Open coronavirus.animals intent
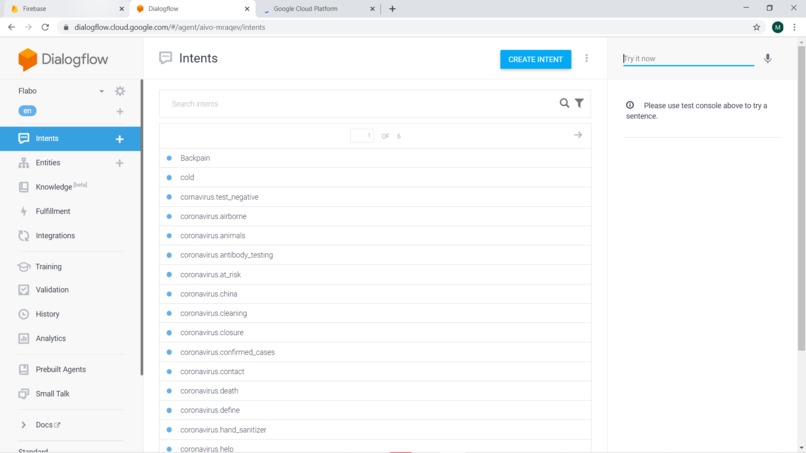 coord(375,235)
